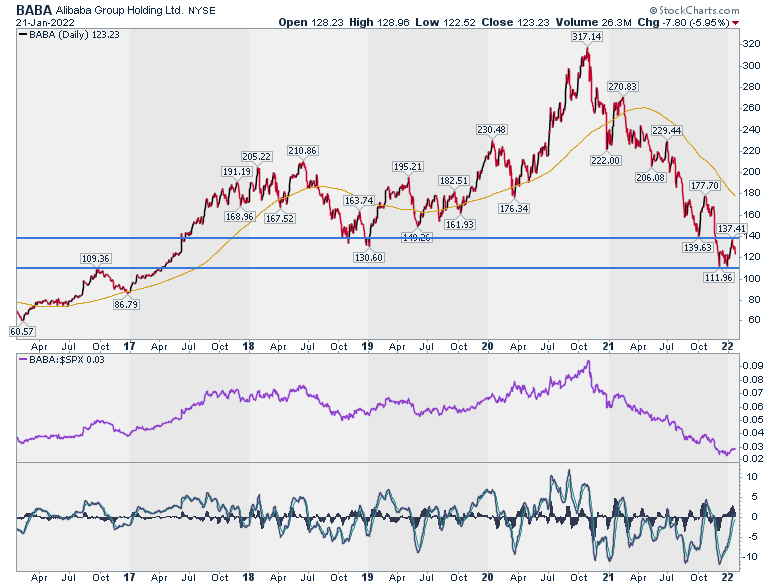
Task: Click the 20 year label on bottom axis
Action: 488,577
